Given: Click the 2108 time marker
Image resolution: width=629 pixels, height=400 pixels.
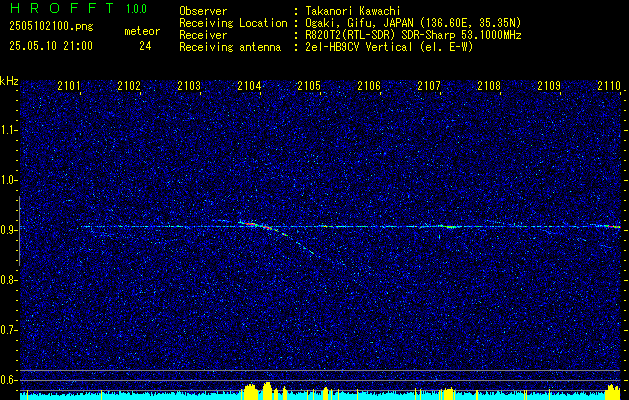Looking at the screenshot, I should pos(489,86).
